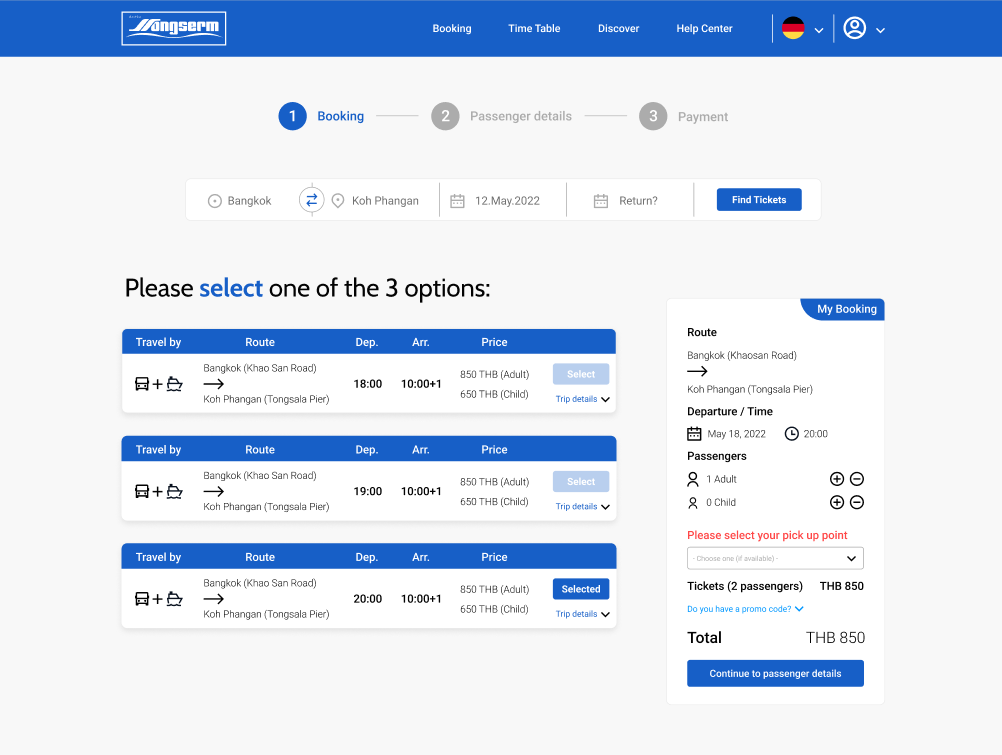The image size is (1002, 755).
Task: Increase Adult passenger count with plus
Action: 837,479
